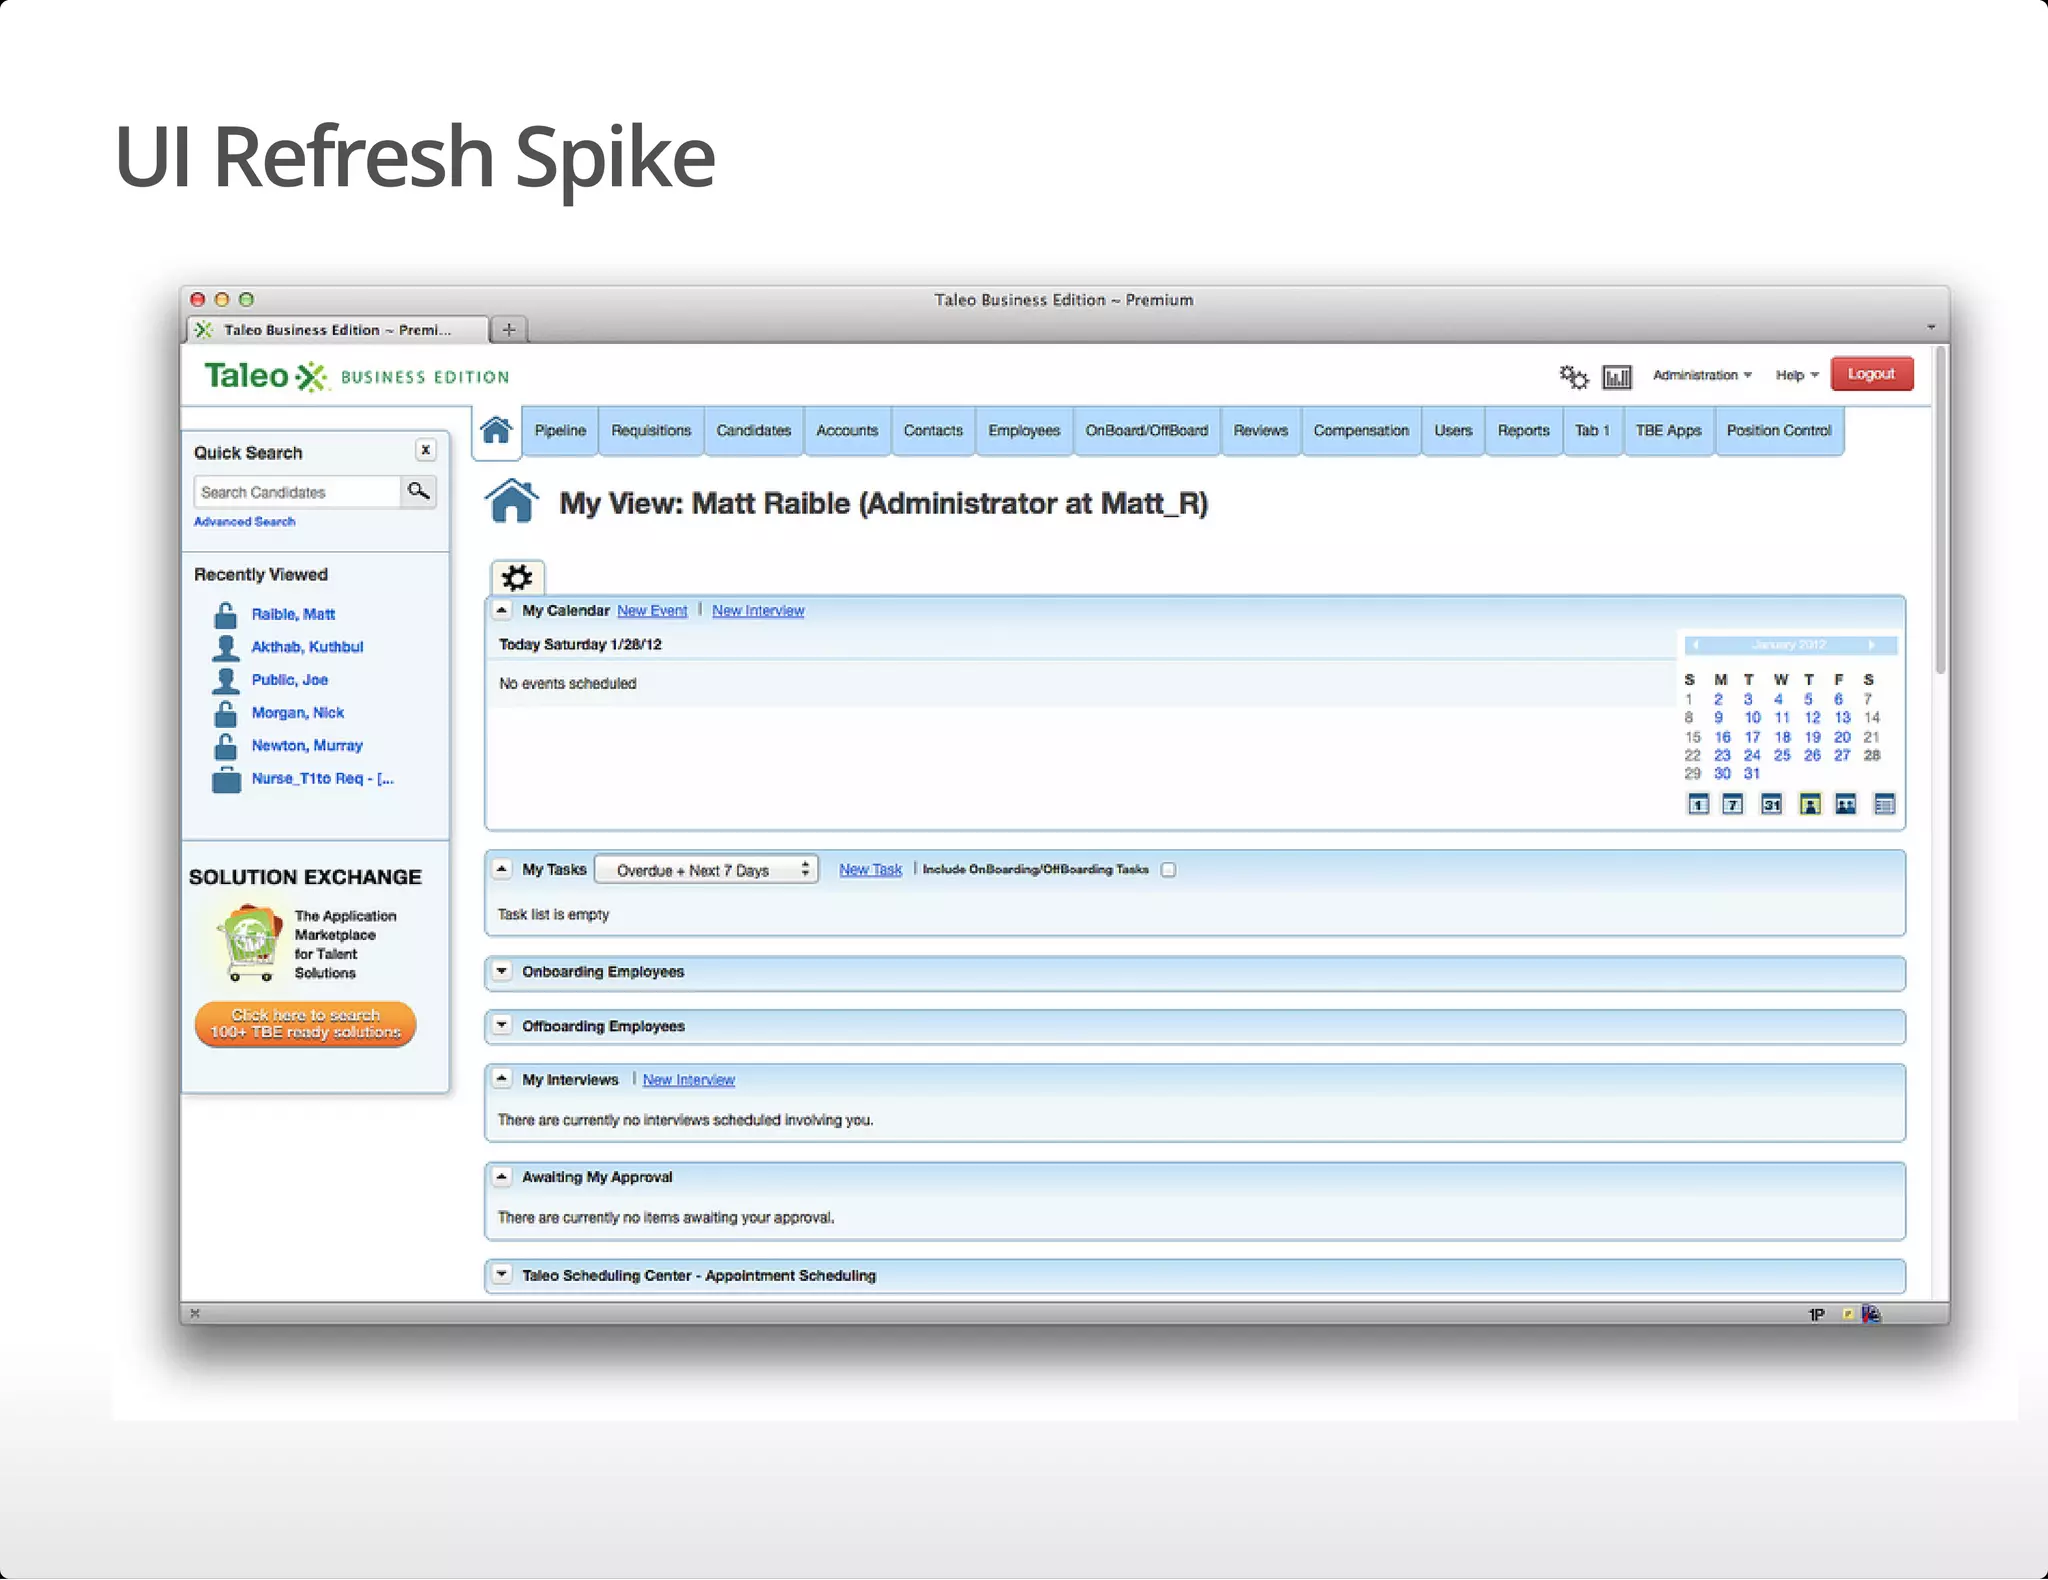This screenshot has height=1580, width=2048.
Task: Select the month view calendar icon
Action: (x=1771, y=804)
